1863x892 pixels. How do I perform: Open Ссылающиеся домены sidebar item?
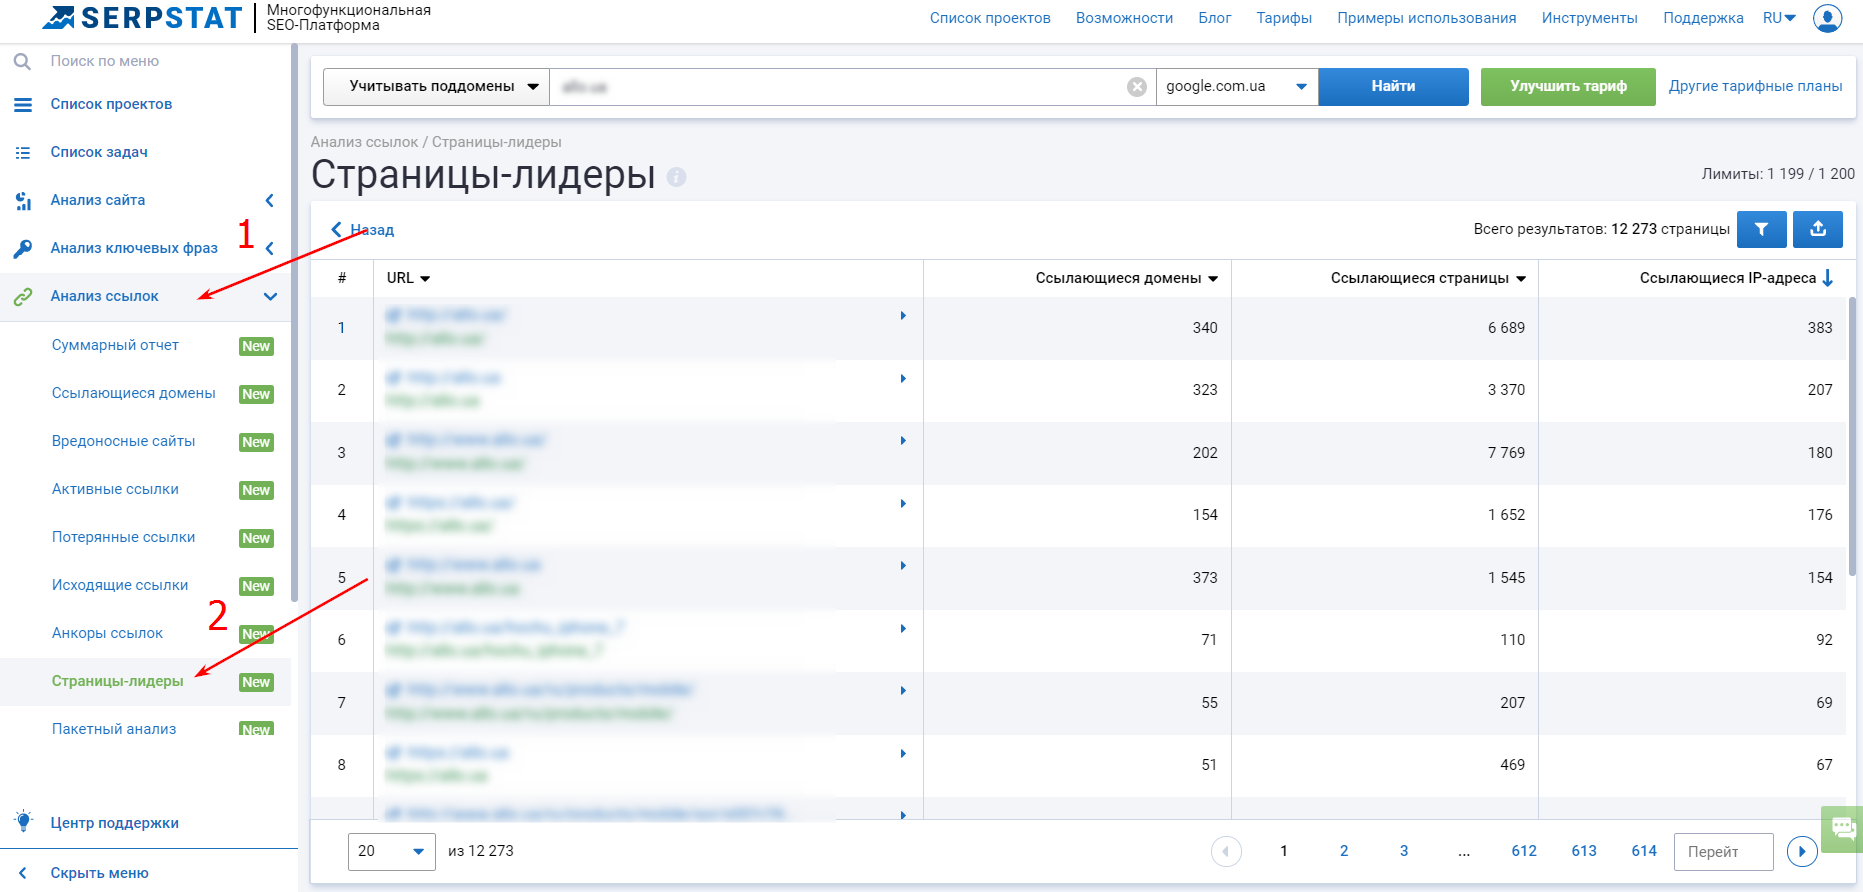(x=134, y=393)
